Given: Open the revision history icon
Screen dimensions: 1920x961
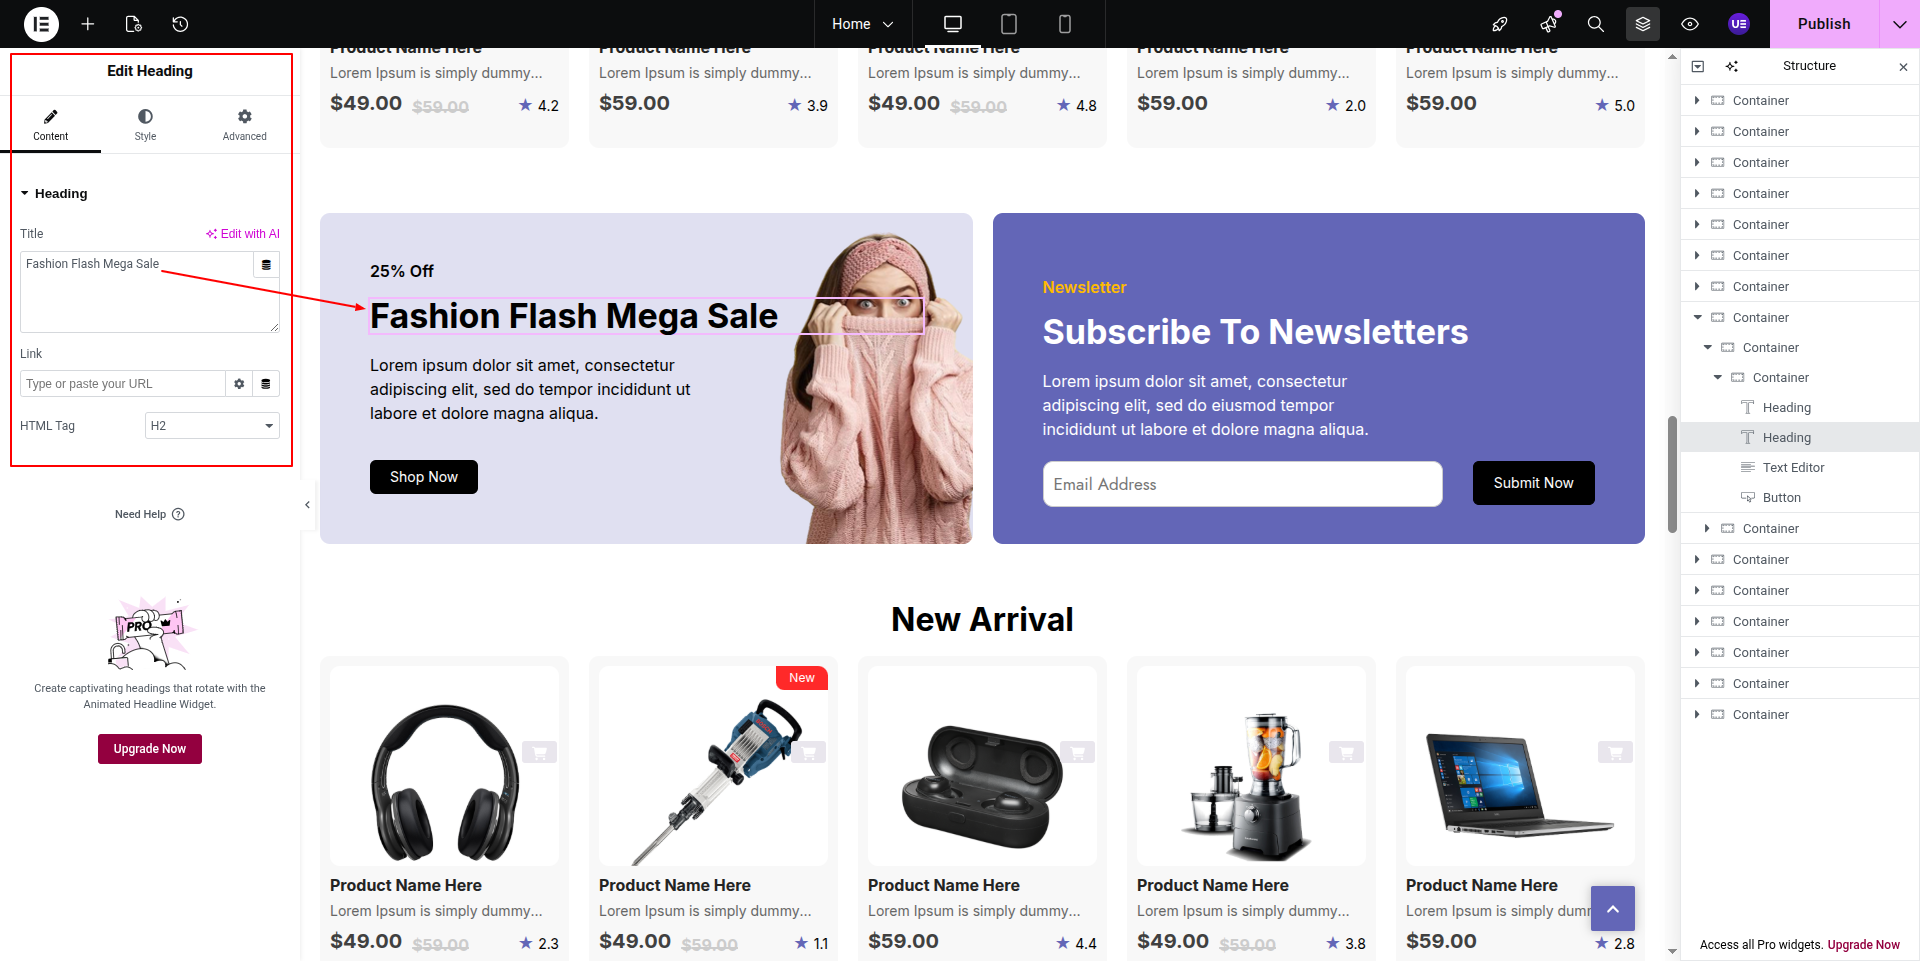Looking at the screenshot, I should (180, 24).
